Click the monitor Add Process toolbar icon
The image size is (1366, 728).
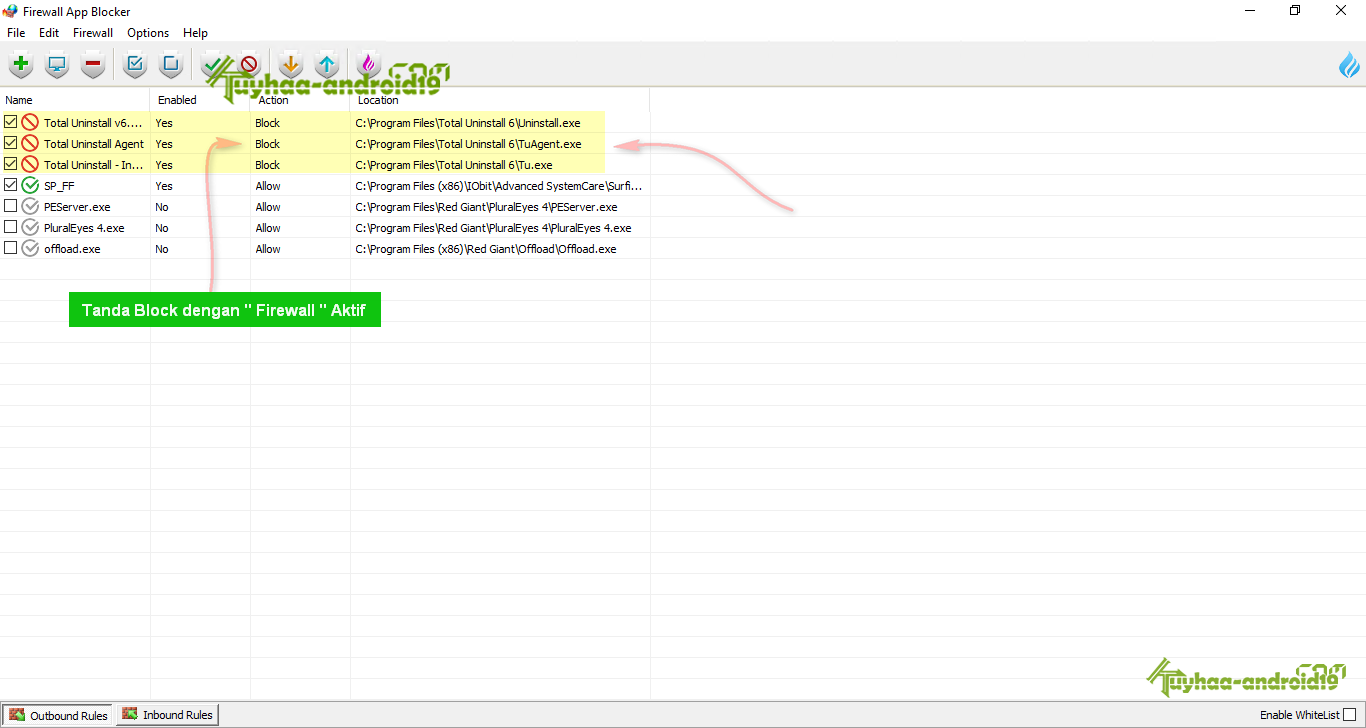pyautogui.click(x=57, y=66)
